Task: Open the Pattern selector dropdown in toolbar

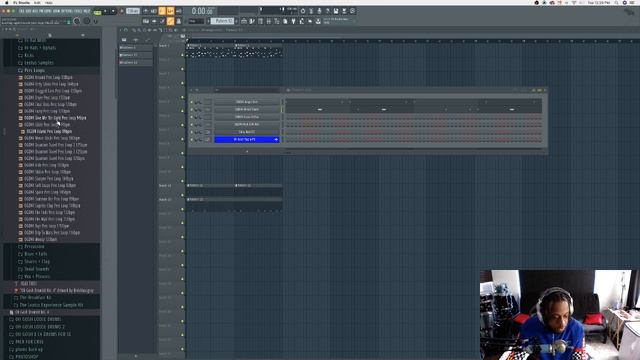Action: (x=223, y=21)
